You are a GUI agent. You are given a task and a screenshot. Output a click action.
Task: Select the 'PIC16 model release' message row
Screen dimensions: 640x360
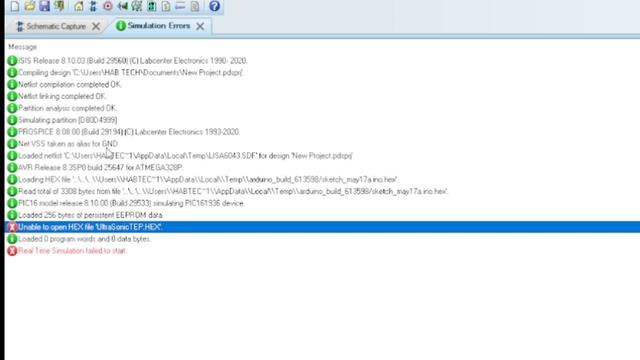126,203
